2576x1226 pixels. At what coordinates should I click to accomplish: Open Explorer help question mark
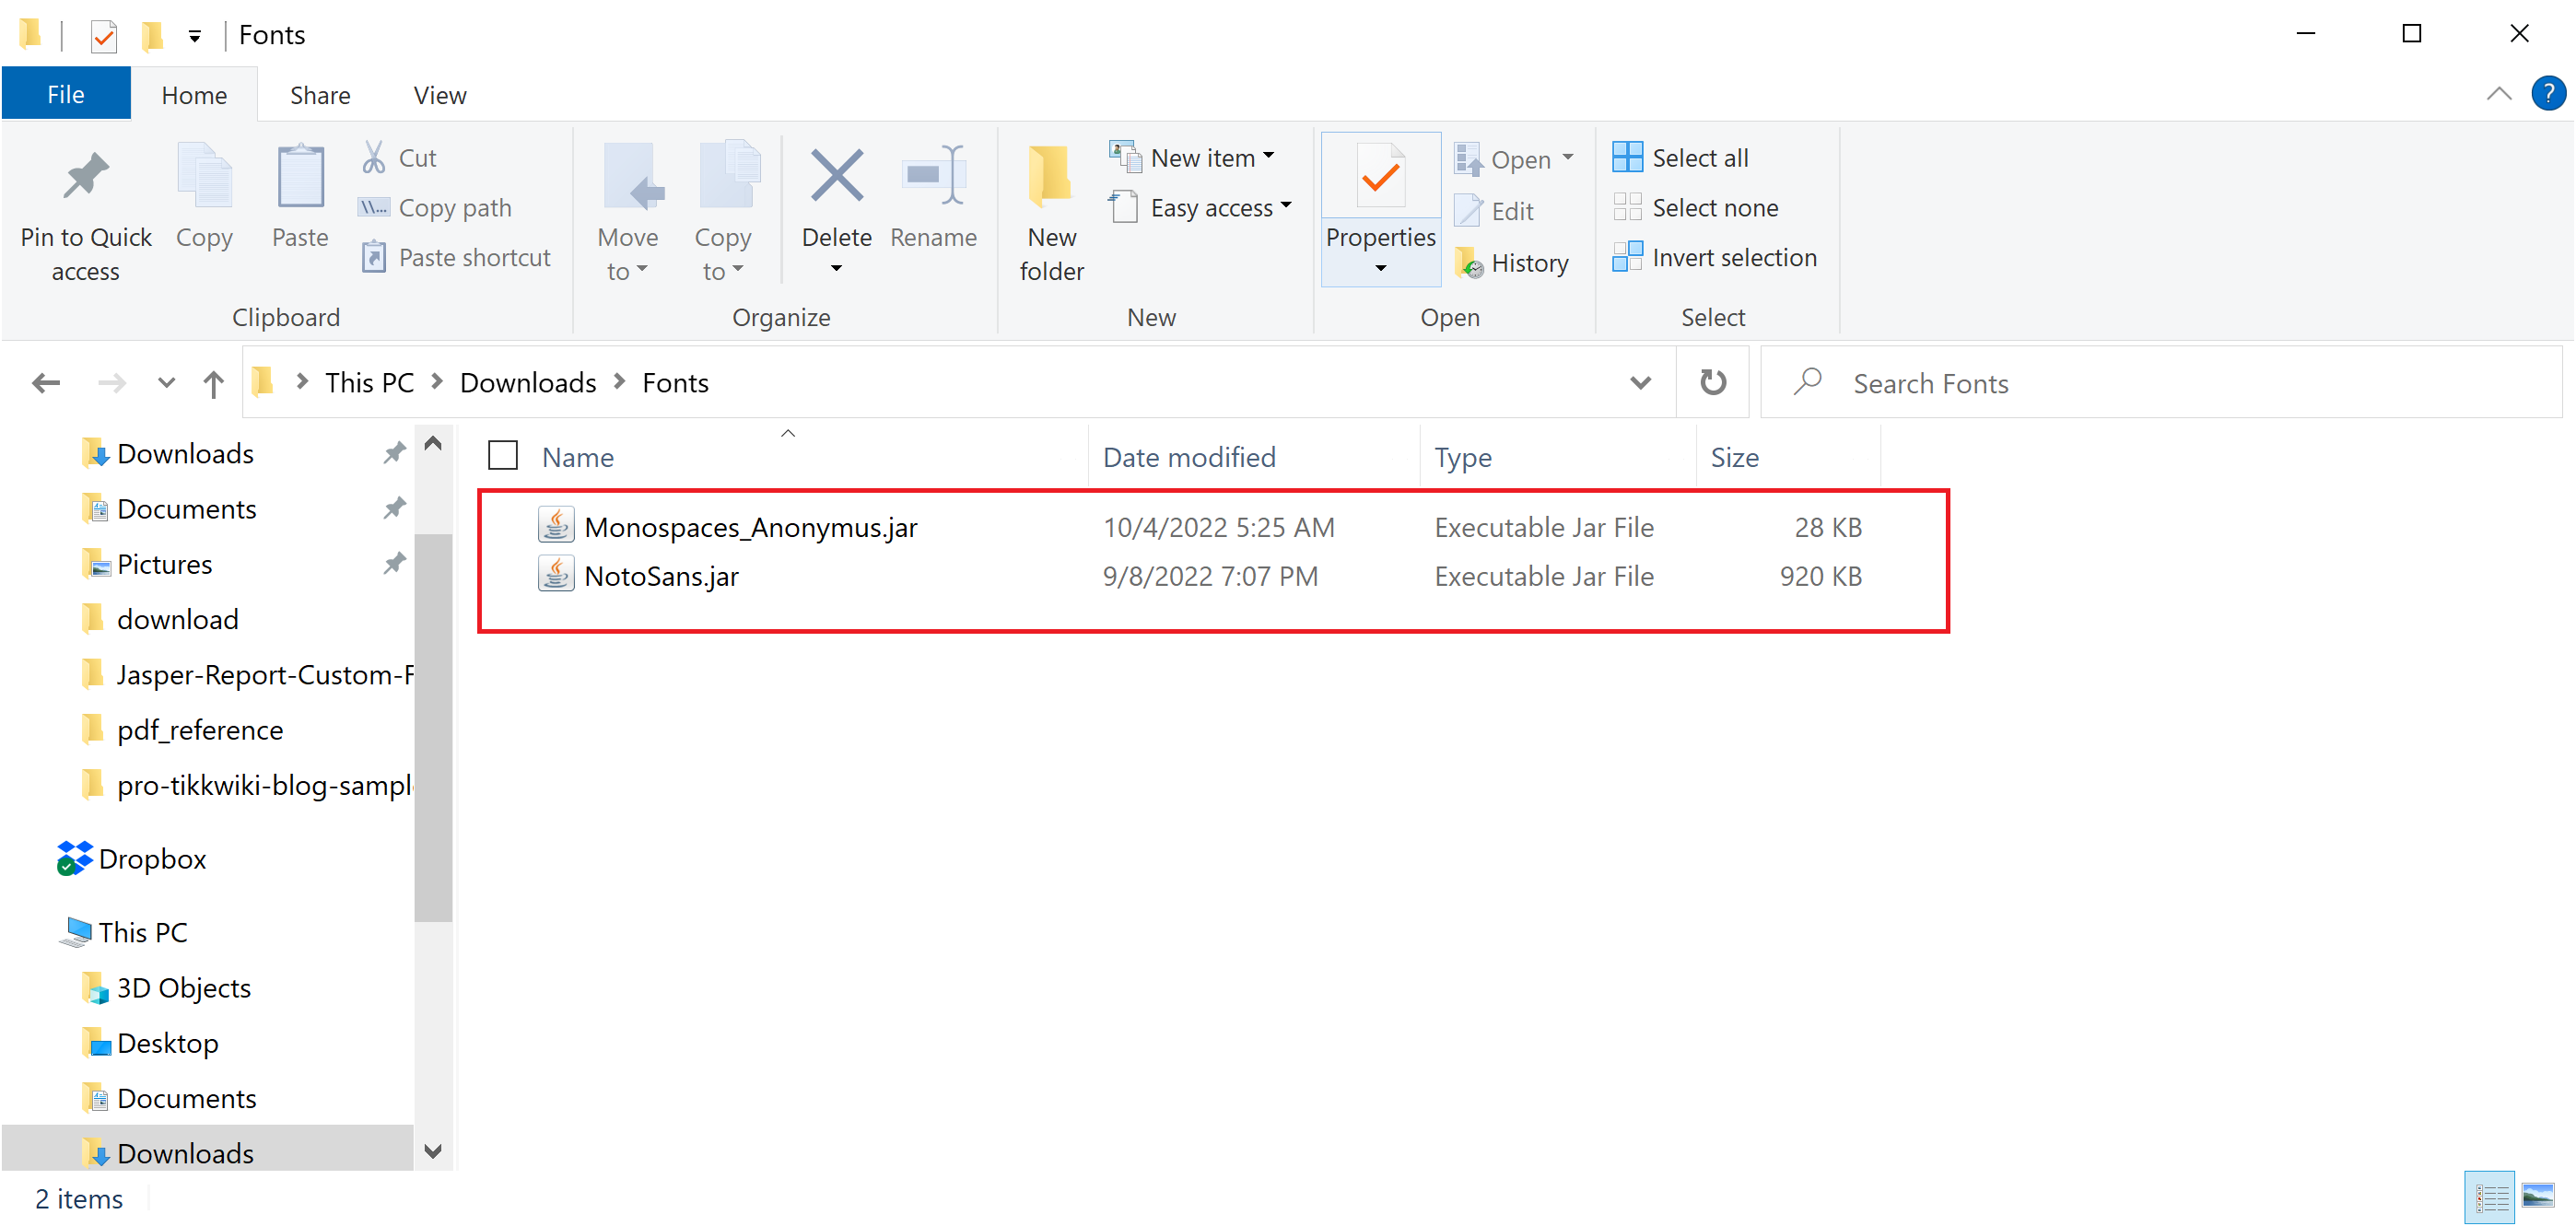click(2548, 94)
